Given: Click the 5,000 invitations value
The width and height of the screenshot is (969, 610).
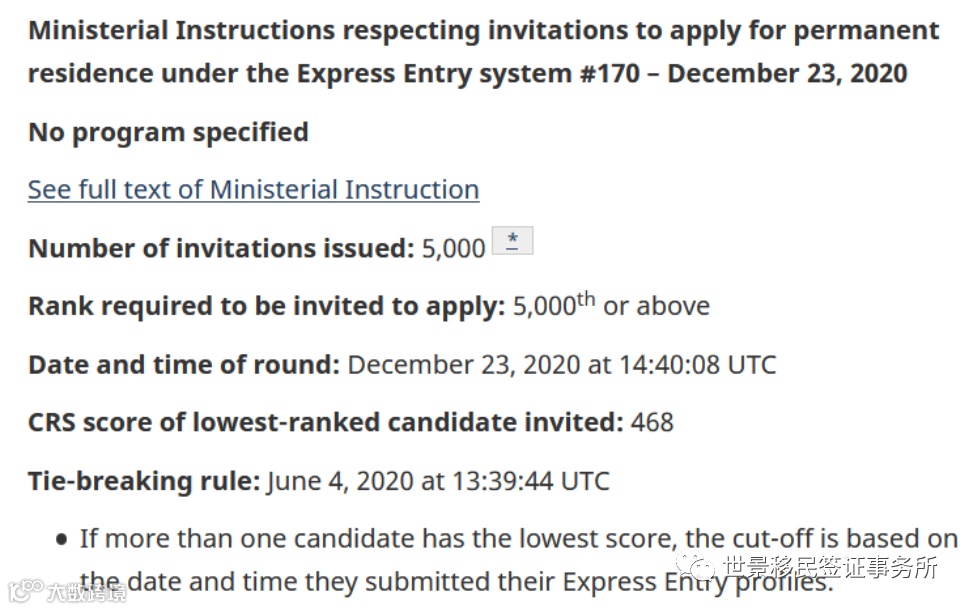Looking at the screenshot, I should [x=453, y=248].
